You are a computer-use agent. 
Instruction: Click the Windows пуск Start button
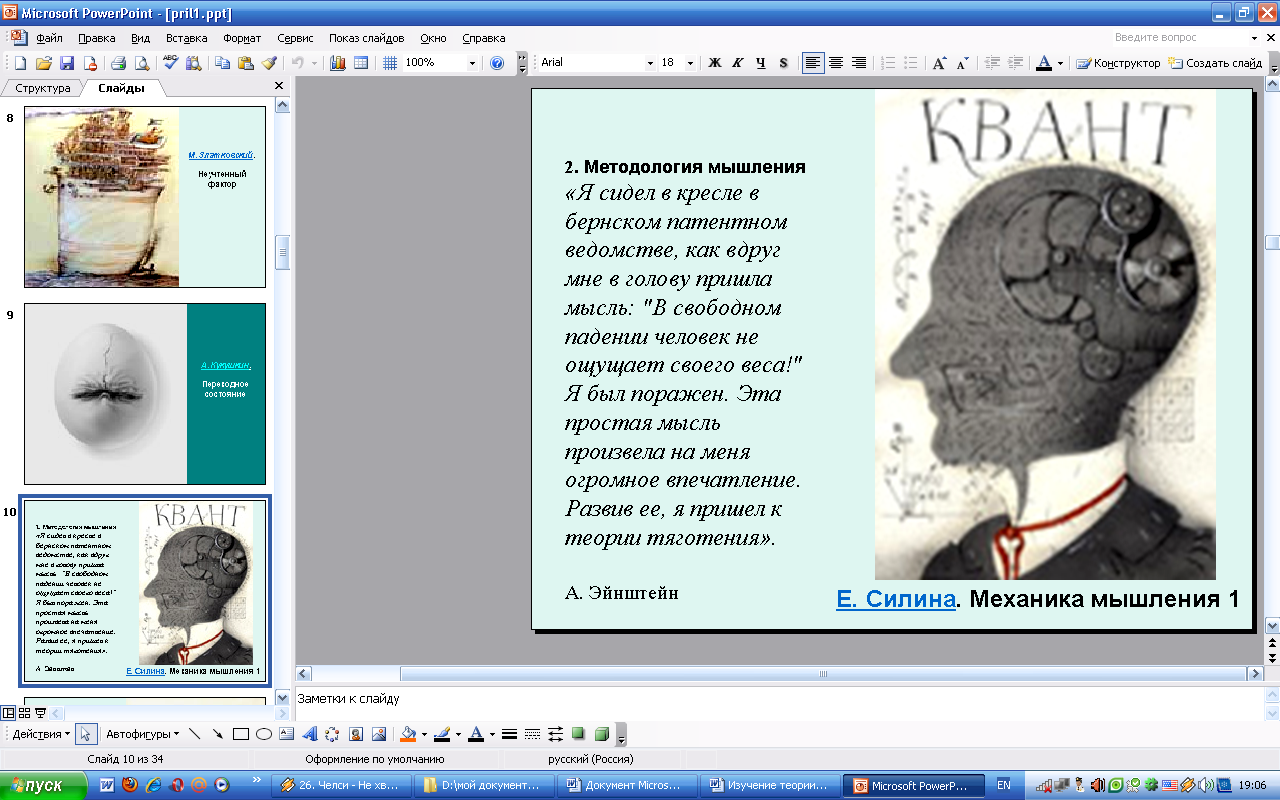43,786
